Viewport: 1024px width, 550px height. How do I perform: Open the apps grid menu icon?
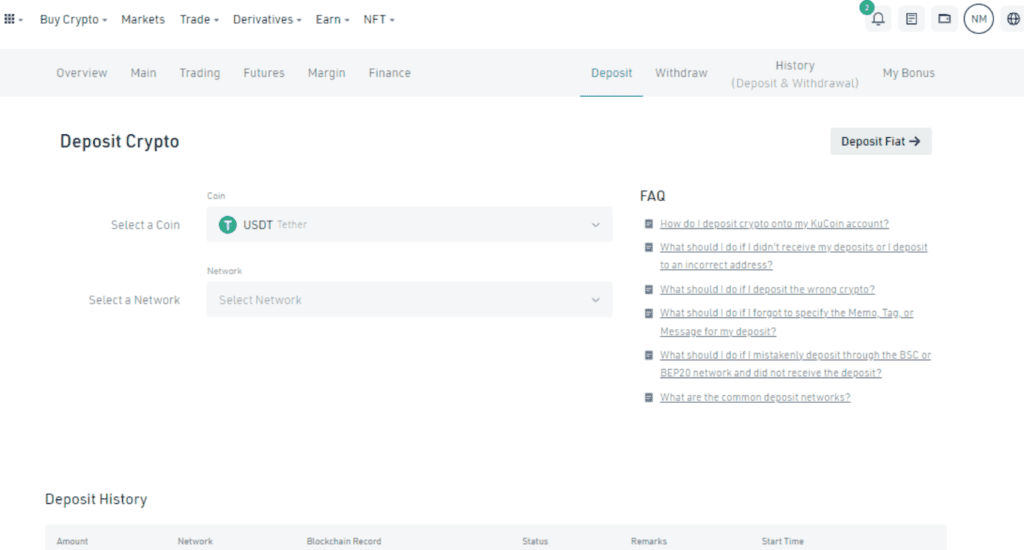tap(11, 19)
